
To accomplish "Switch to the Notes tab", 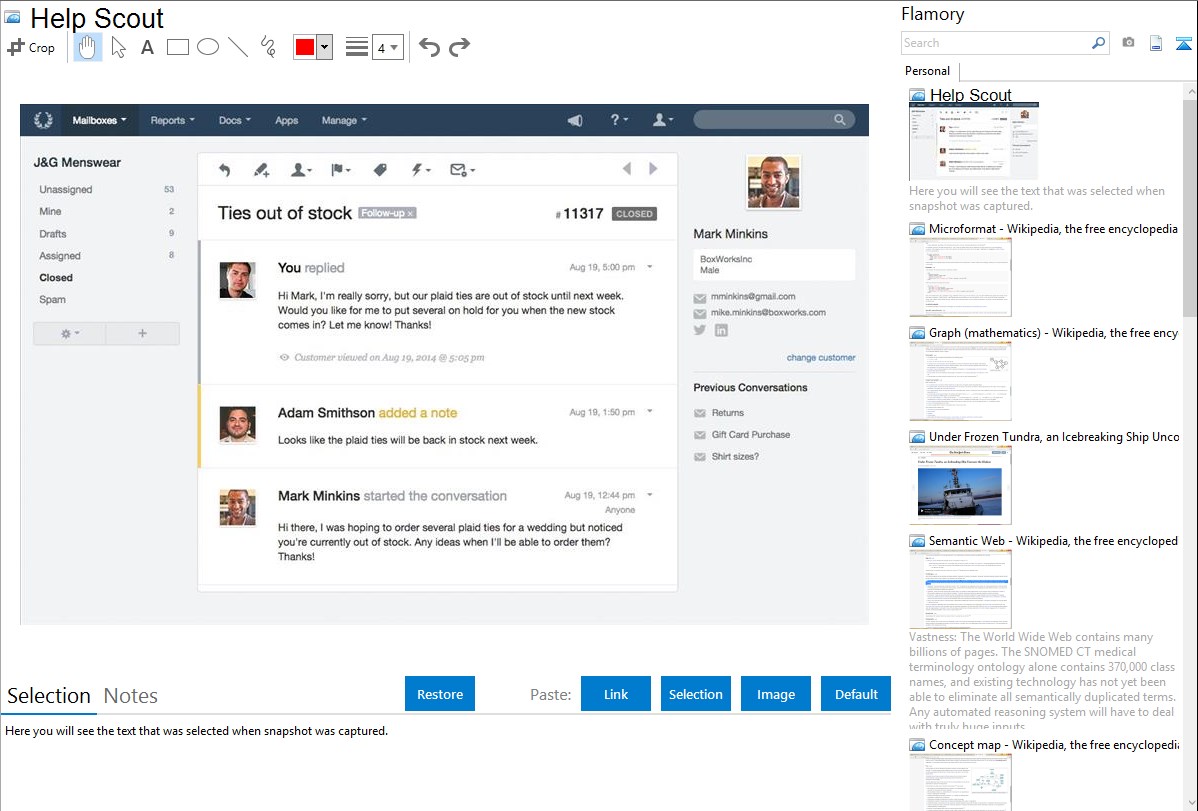I will pyautogui.click(x=131, y=696).
